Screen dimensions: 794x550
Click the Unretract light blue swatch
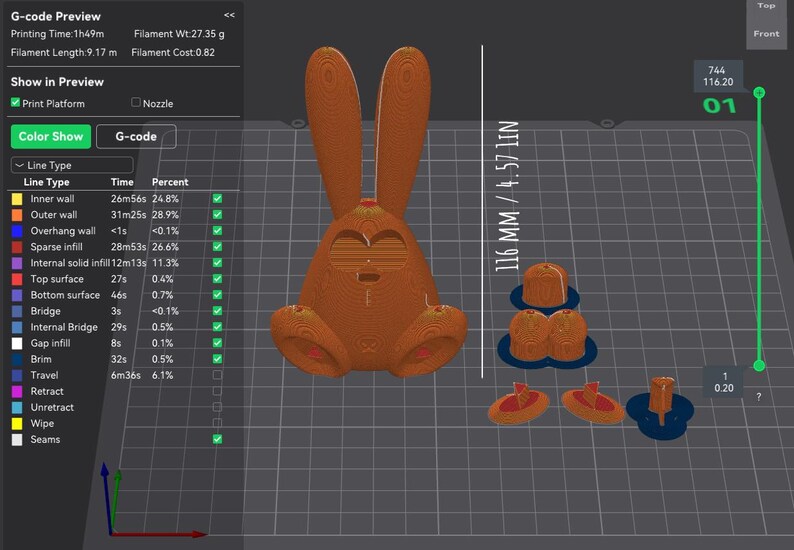coord(17,407)
